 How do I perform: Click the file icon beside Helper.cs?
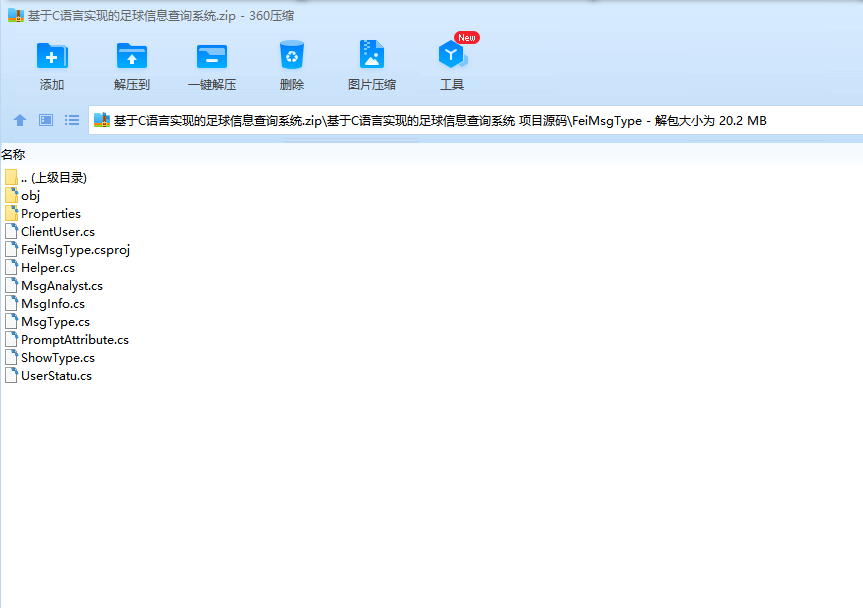tap(12, 267)
